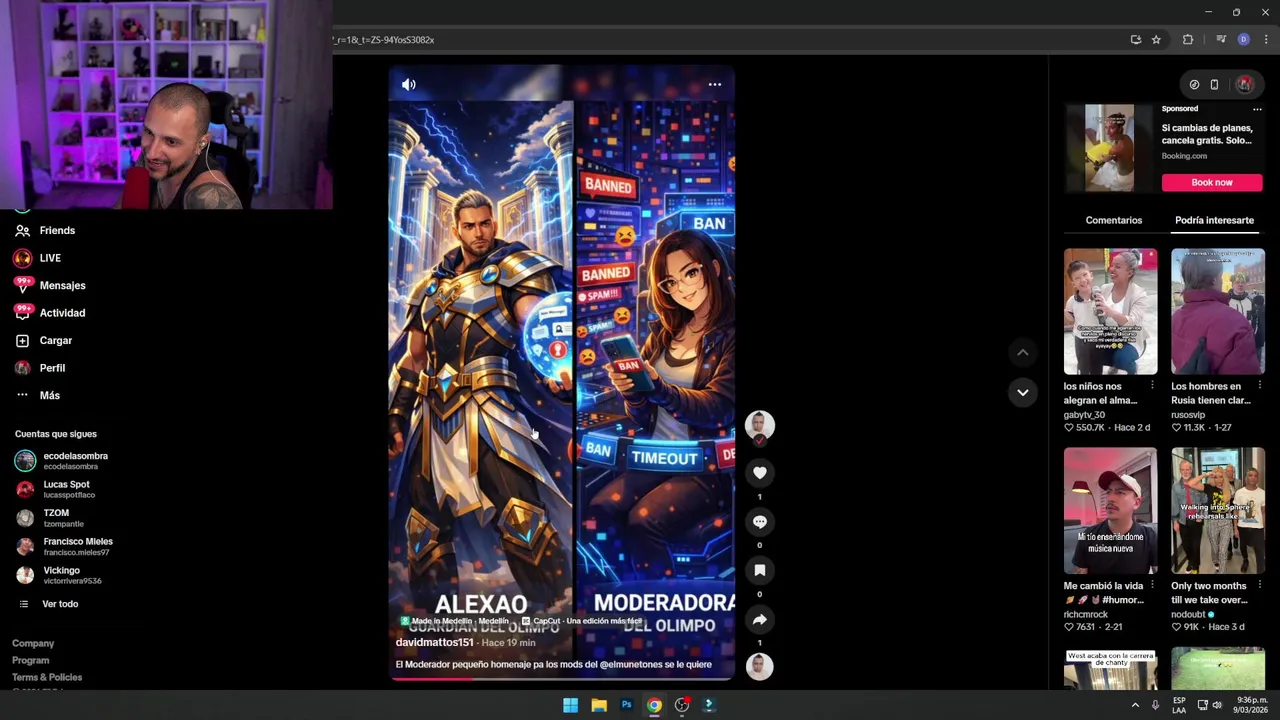
Task: Open the Booking.com ad thumbnail
Action: point(1110,148)
